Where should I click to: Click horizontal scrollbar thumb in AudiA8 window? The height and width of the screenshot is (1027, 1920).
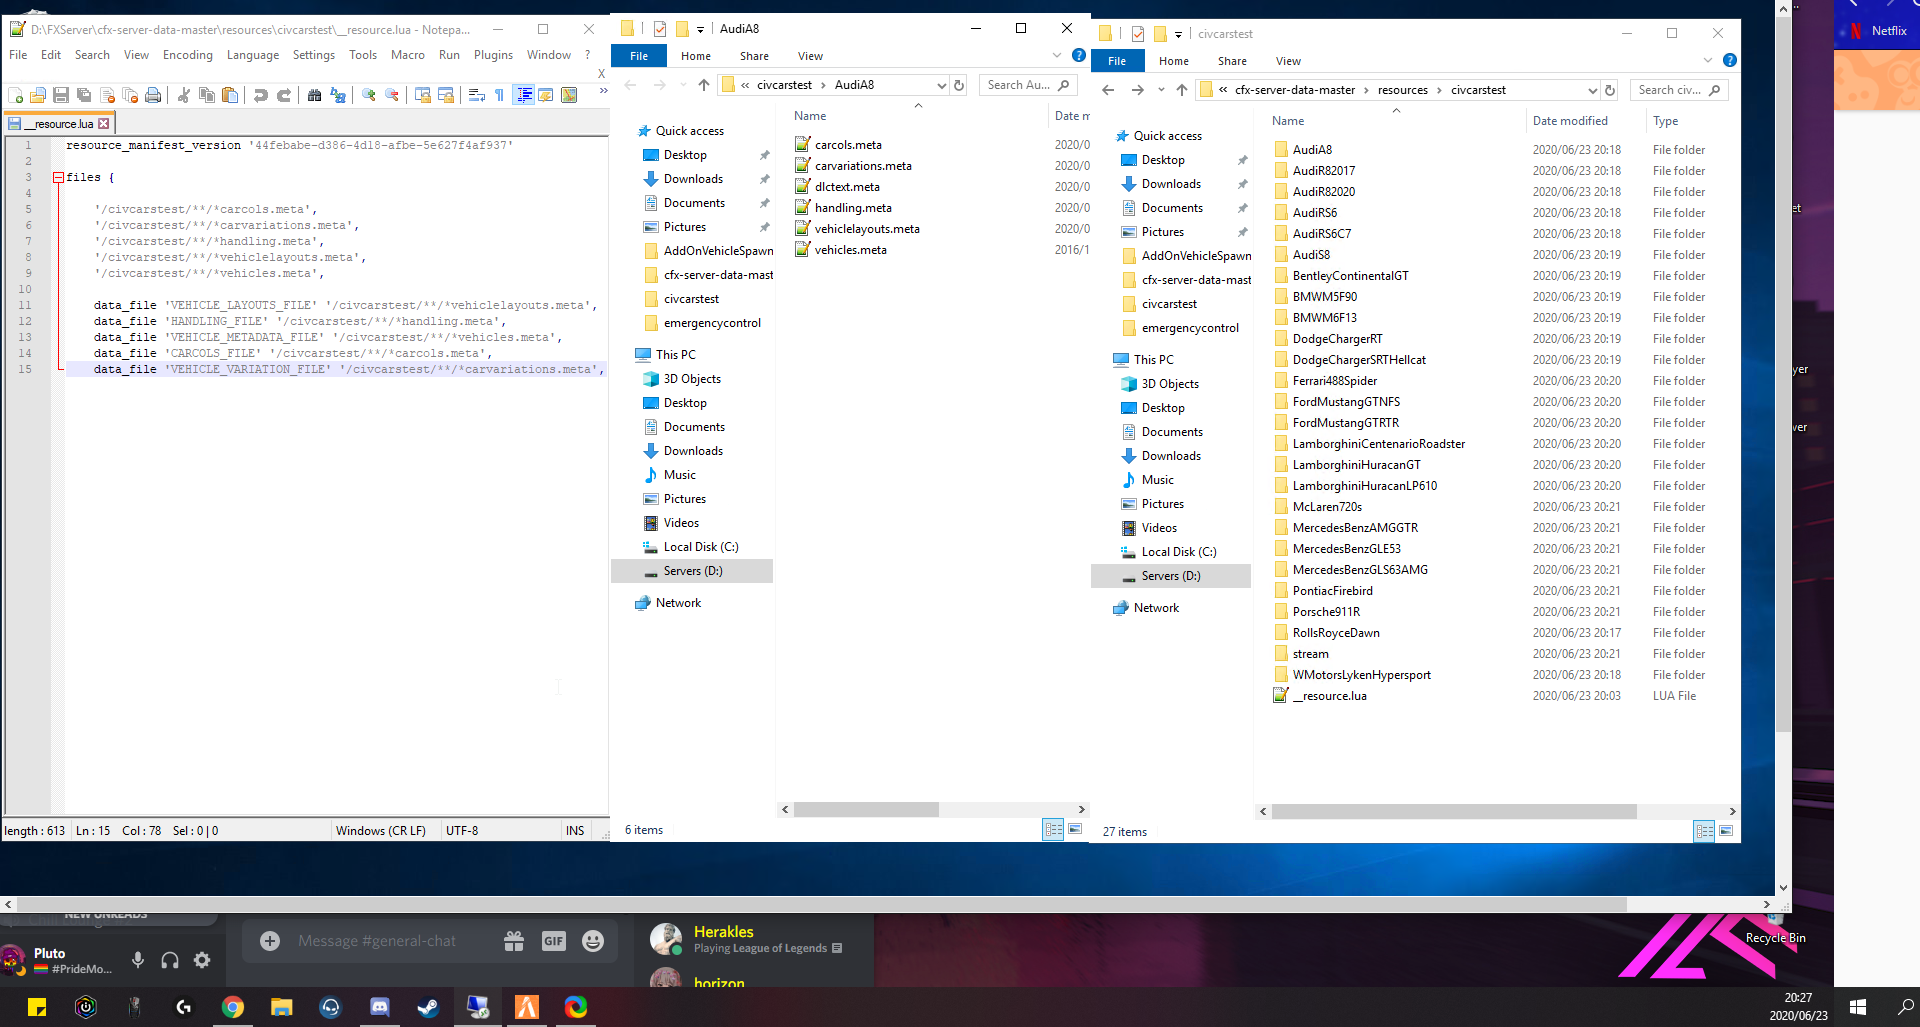coord(866,809)
